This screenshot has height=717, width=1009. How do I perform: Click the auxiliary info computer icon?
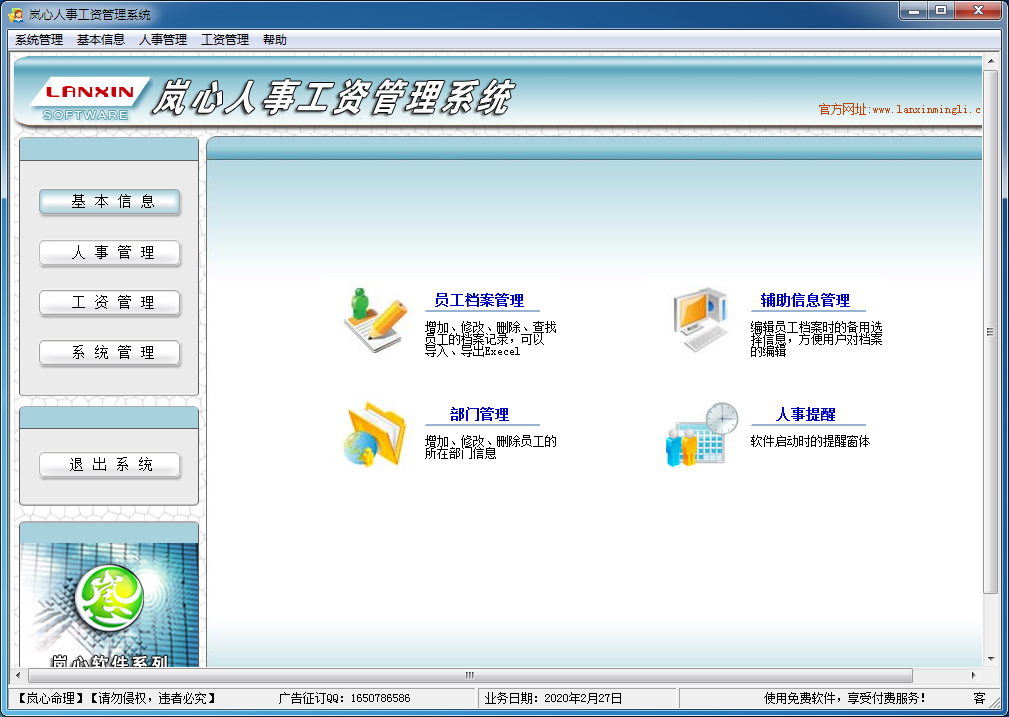(700, 319)
